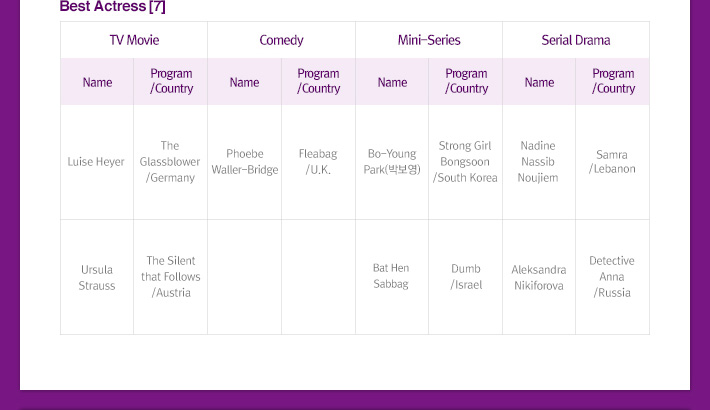This screenshot has height=410, width=710.
Task: Select Bat Hen Sabbag name cell
Action: pyautogui.click(x=391, y=276)
